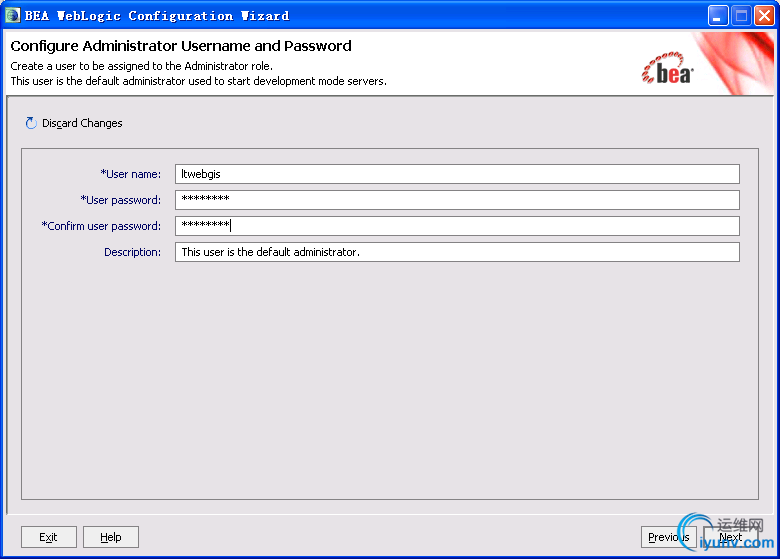Select the User password field

(x=457, y=200)
